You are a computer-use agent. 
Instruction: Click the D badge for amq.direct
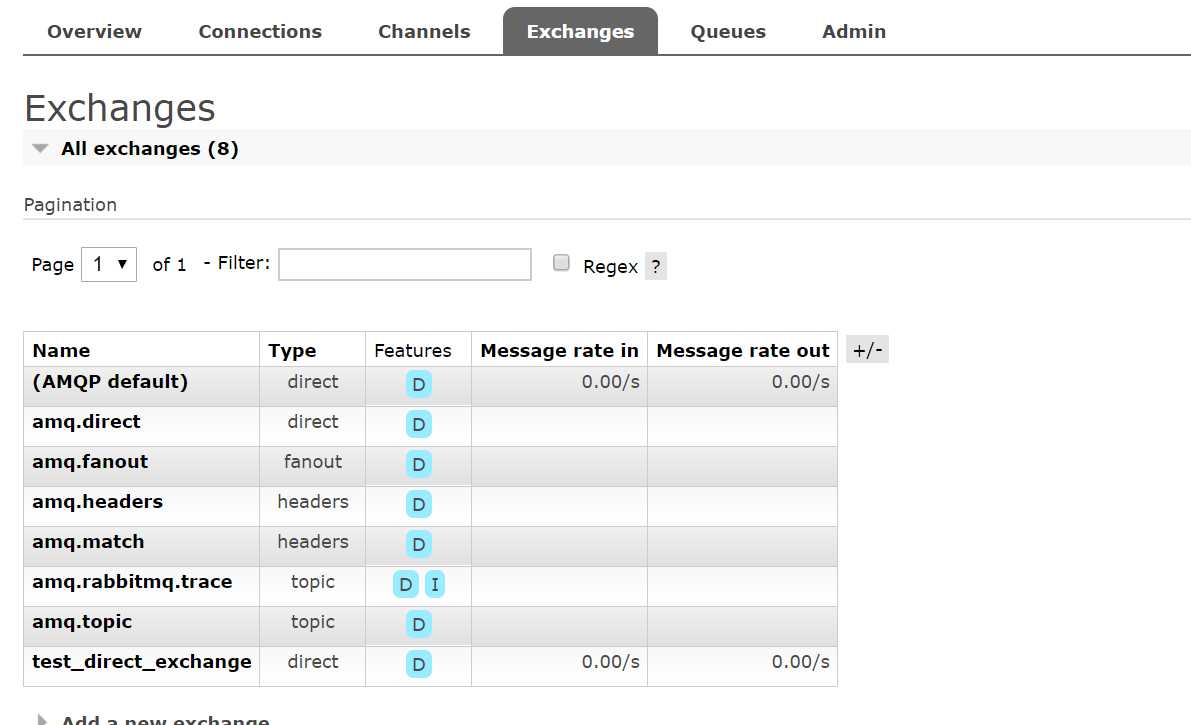tap(419, 424)
